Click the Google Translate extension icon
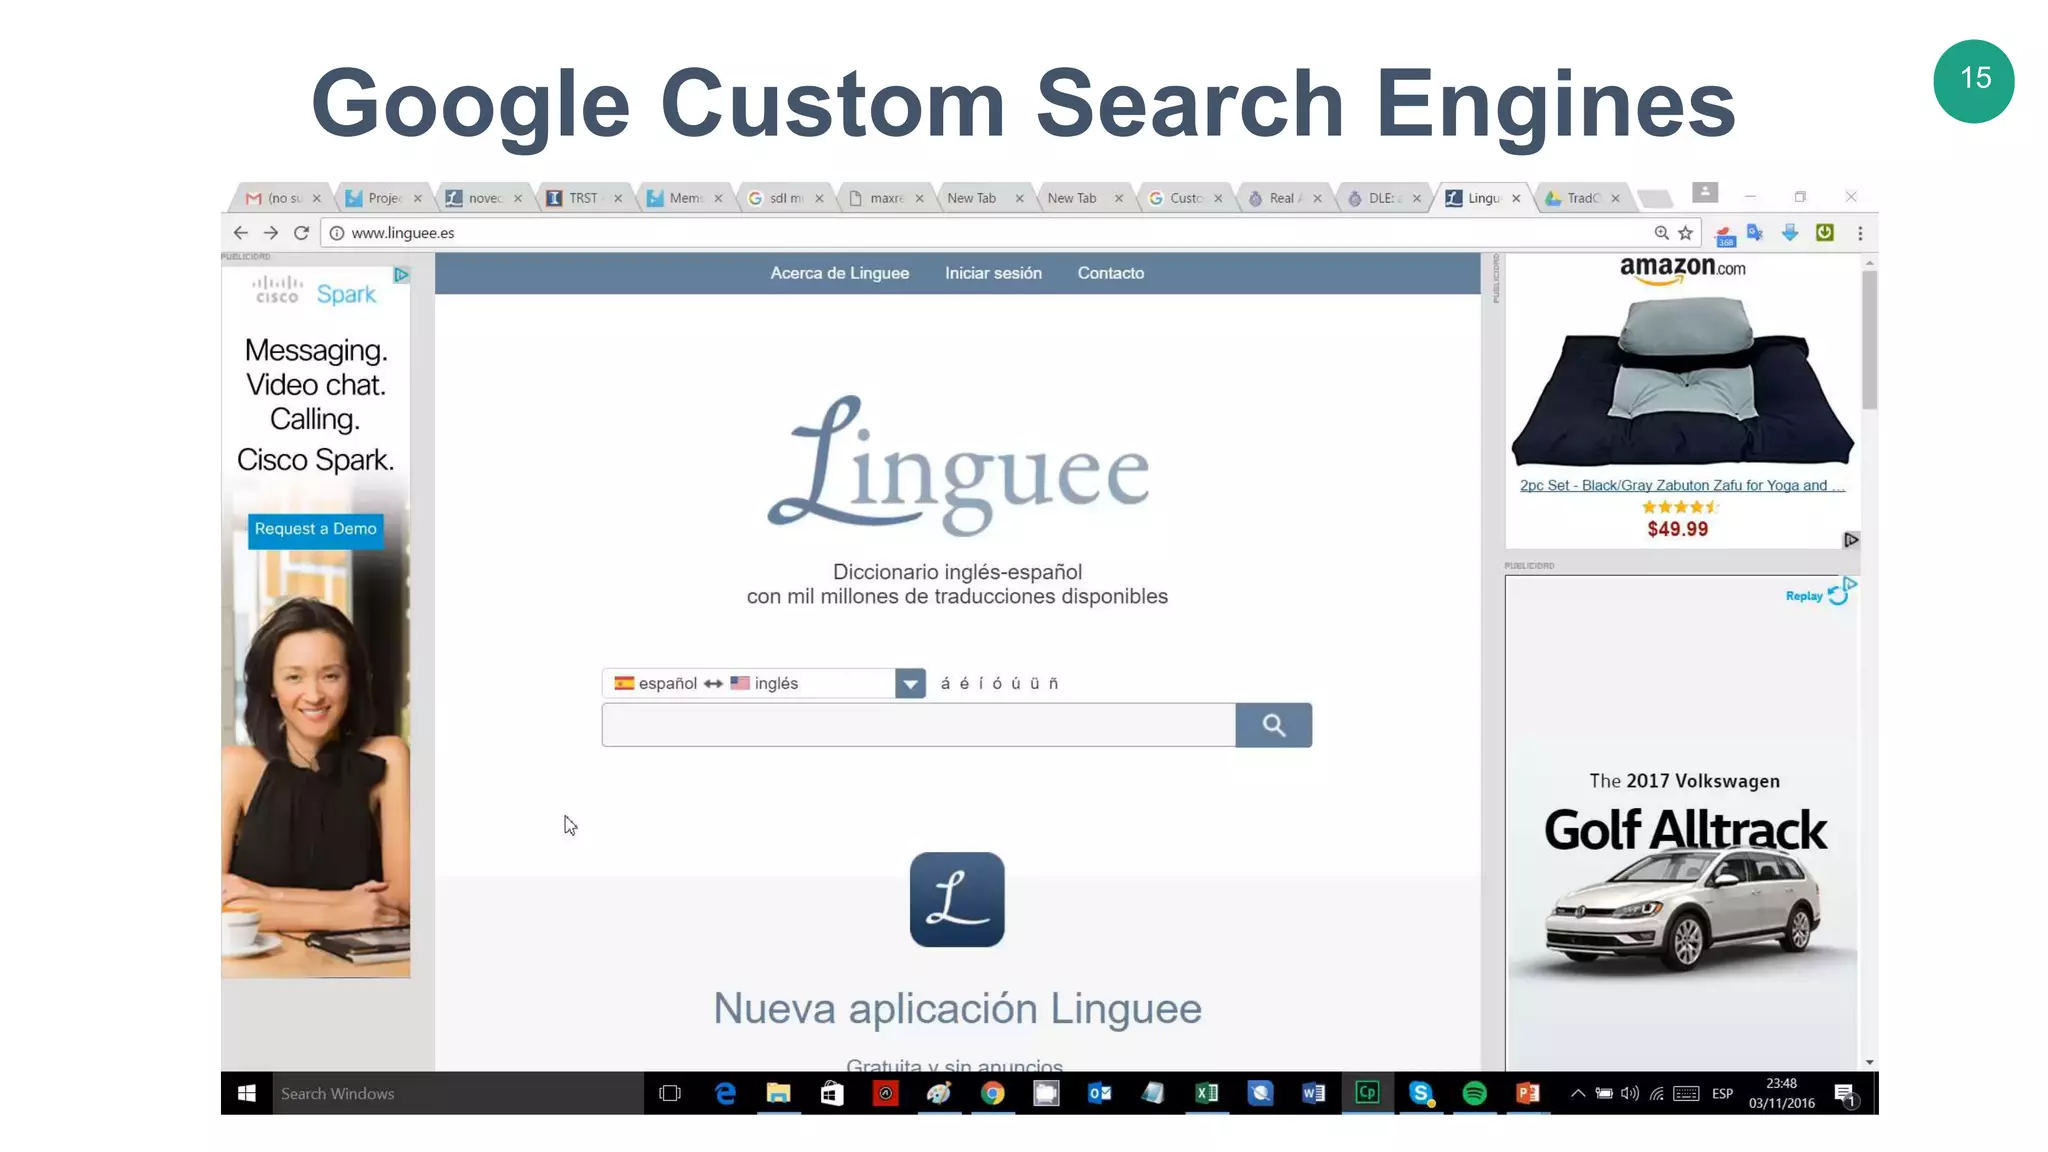Screen dimensions: 2048x1152 tap(1755, 233)
